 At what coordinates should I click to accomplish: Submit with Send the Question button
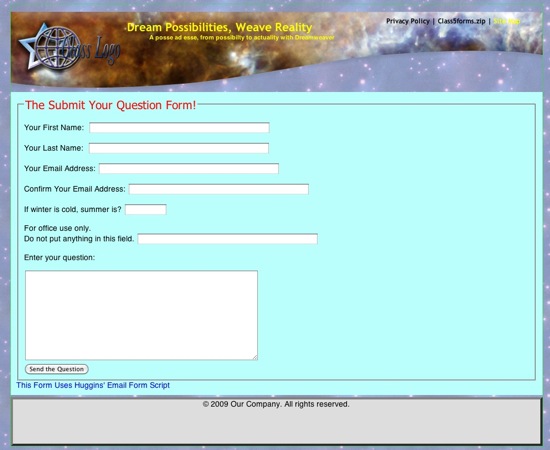tap(56, 369)
